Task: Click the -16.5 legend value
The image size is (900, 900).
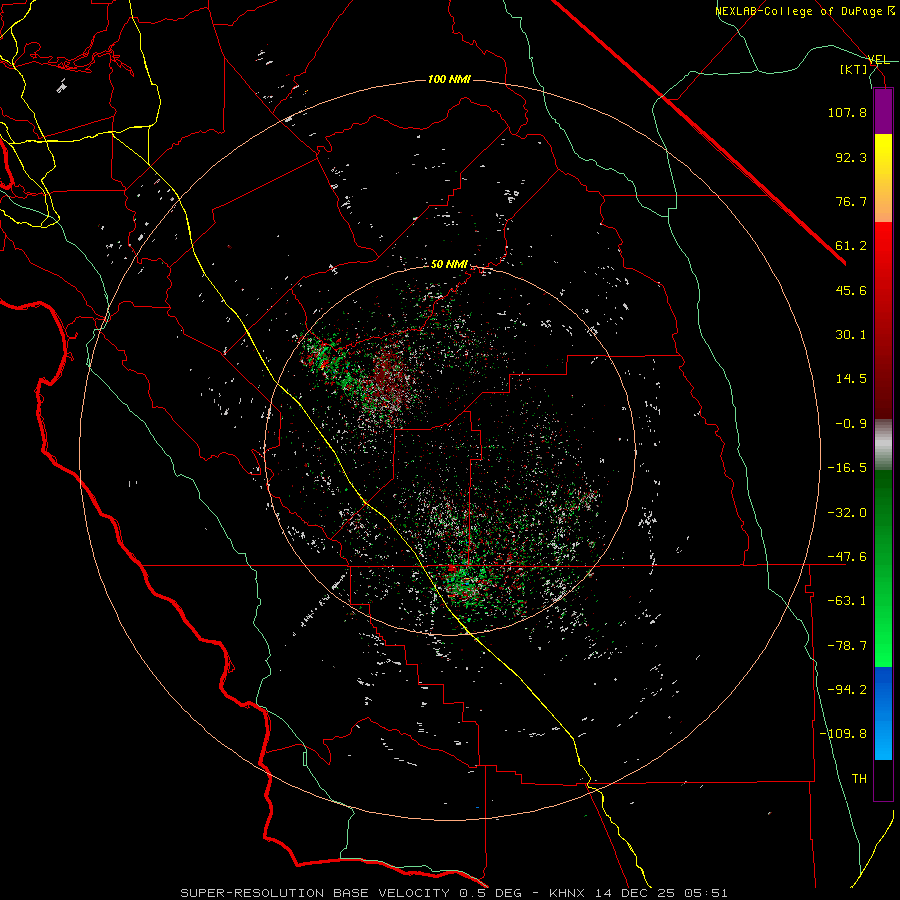Action: click(847, 468)
